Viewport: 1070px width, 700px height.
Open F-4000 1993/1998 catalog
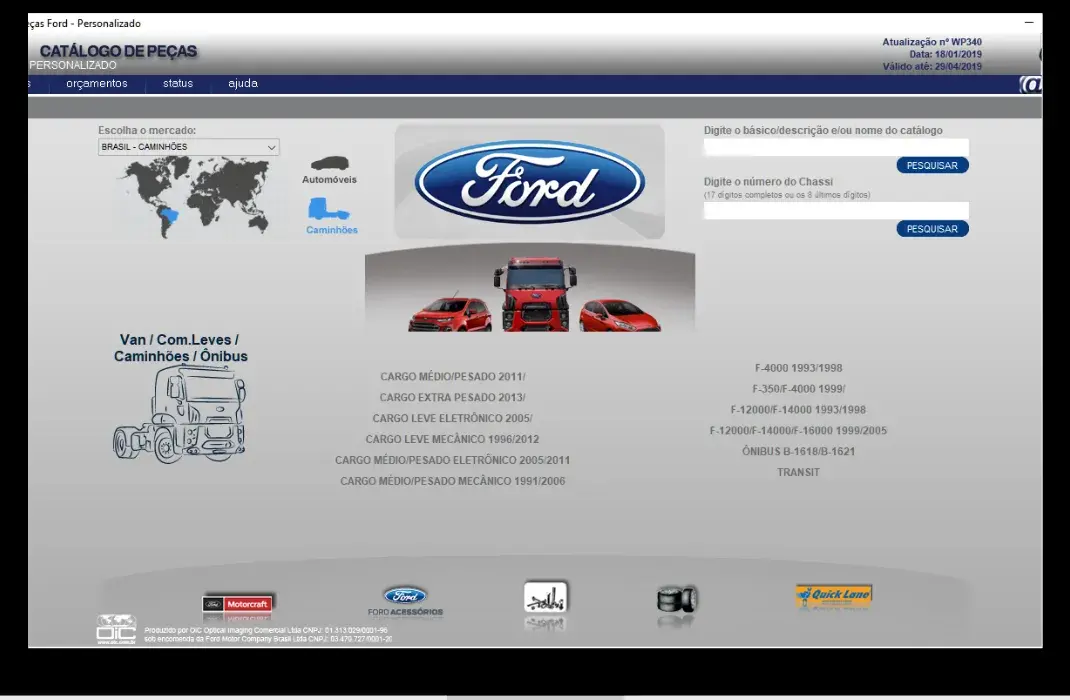[798, 368]
